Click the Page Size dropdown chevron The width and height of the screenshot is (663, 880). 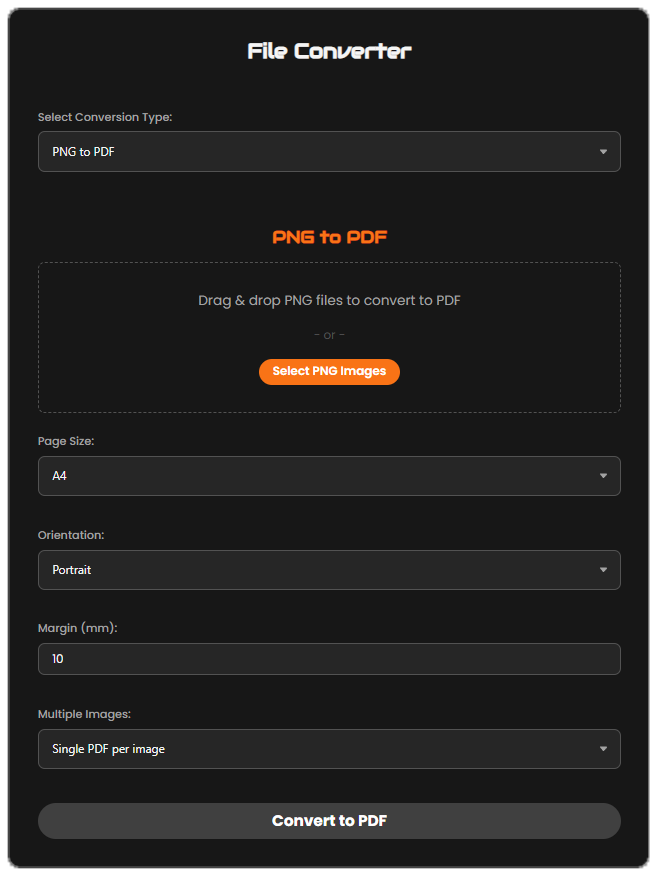604,476
